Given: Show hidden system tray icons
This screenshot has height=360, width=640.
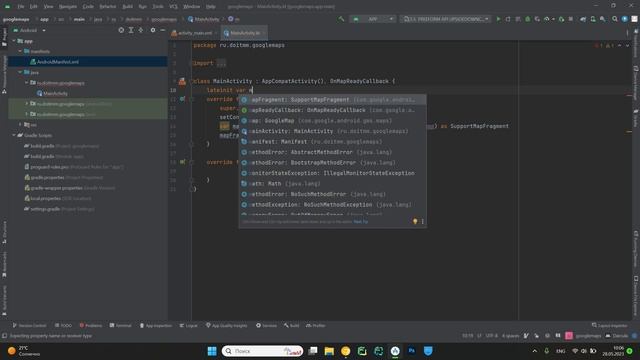Looking at the screenshot, I should tap(534, 351).
